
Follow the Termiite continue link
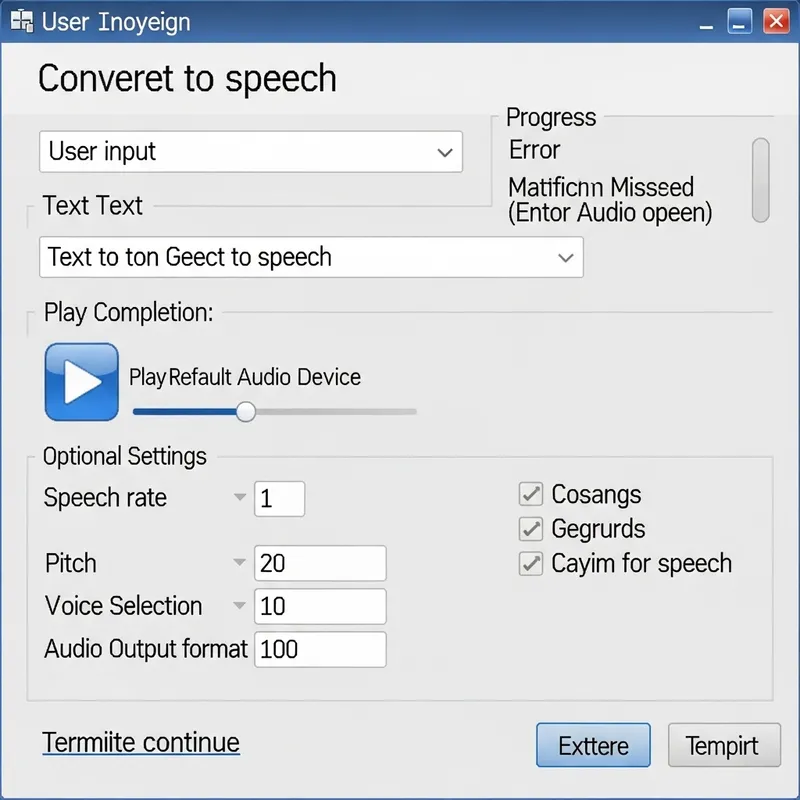[140, 742]
